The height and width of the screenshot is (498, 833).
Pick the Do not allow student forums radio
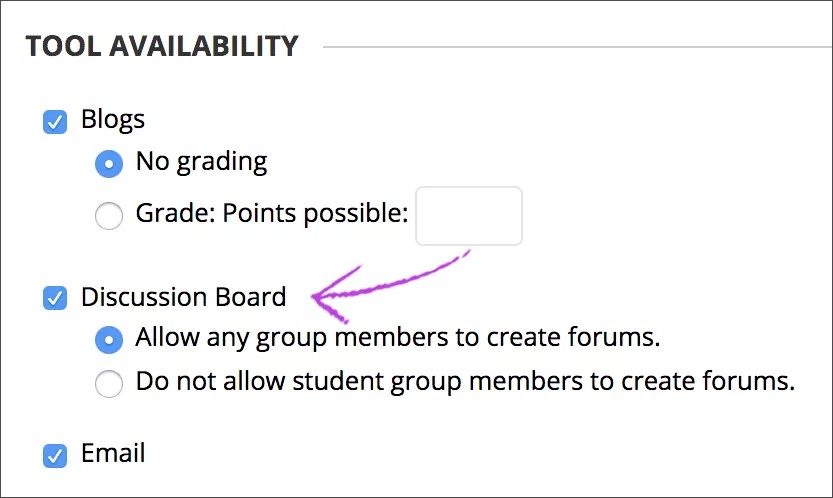pyautogui.click(x=109, y=383)
